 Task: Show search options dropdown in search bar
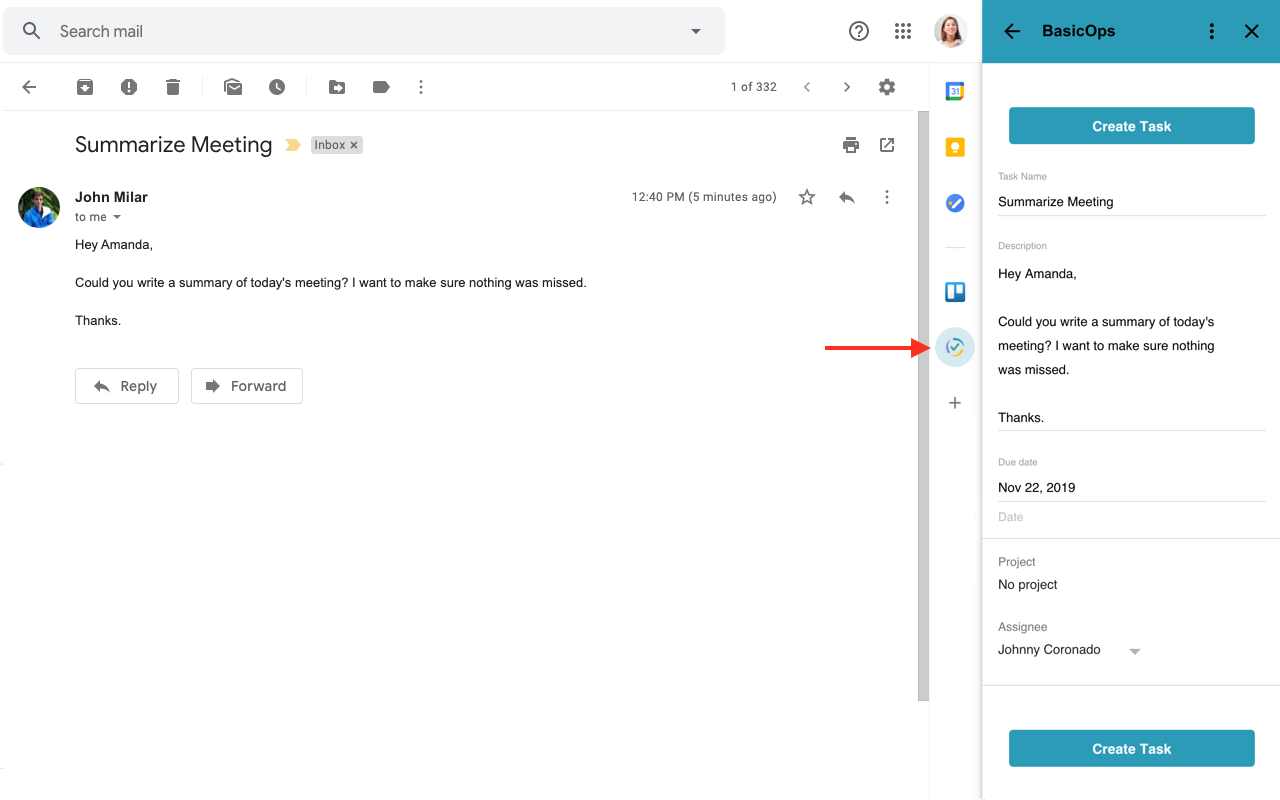pyautogui.click(x=696, y=31)
